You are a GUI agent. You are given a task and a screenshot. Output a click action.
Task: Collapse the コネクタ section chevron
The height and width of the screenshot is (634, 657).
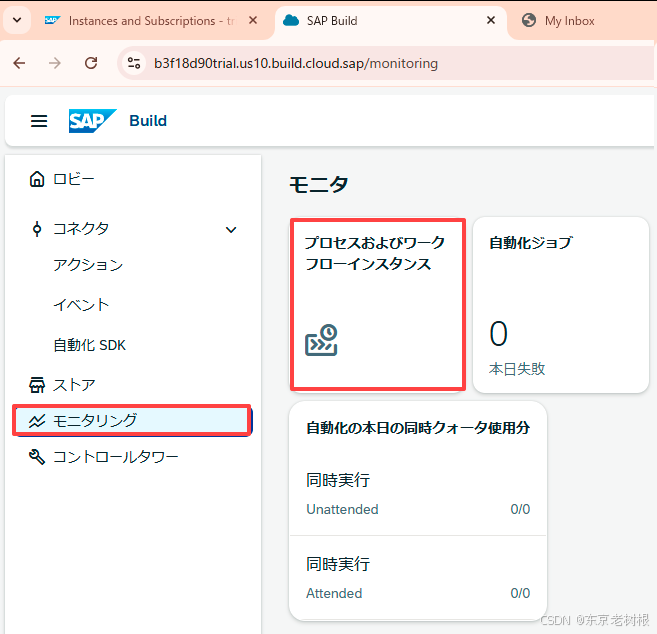pyautogui.click(x=231, y=230)
